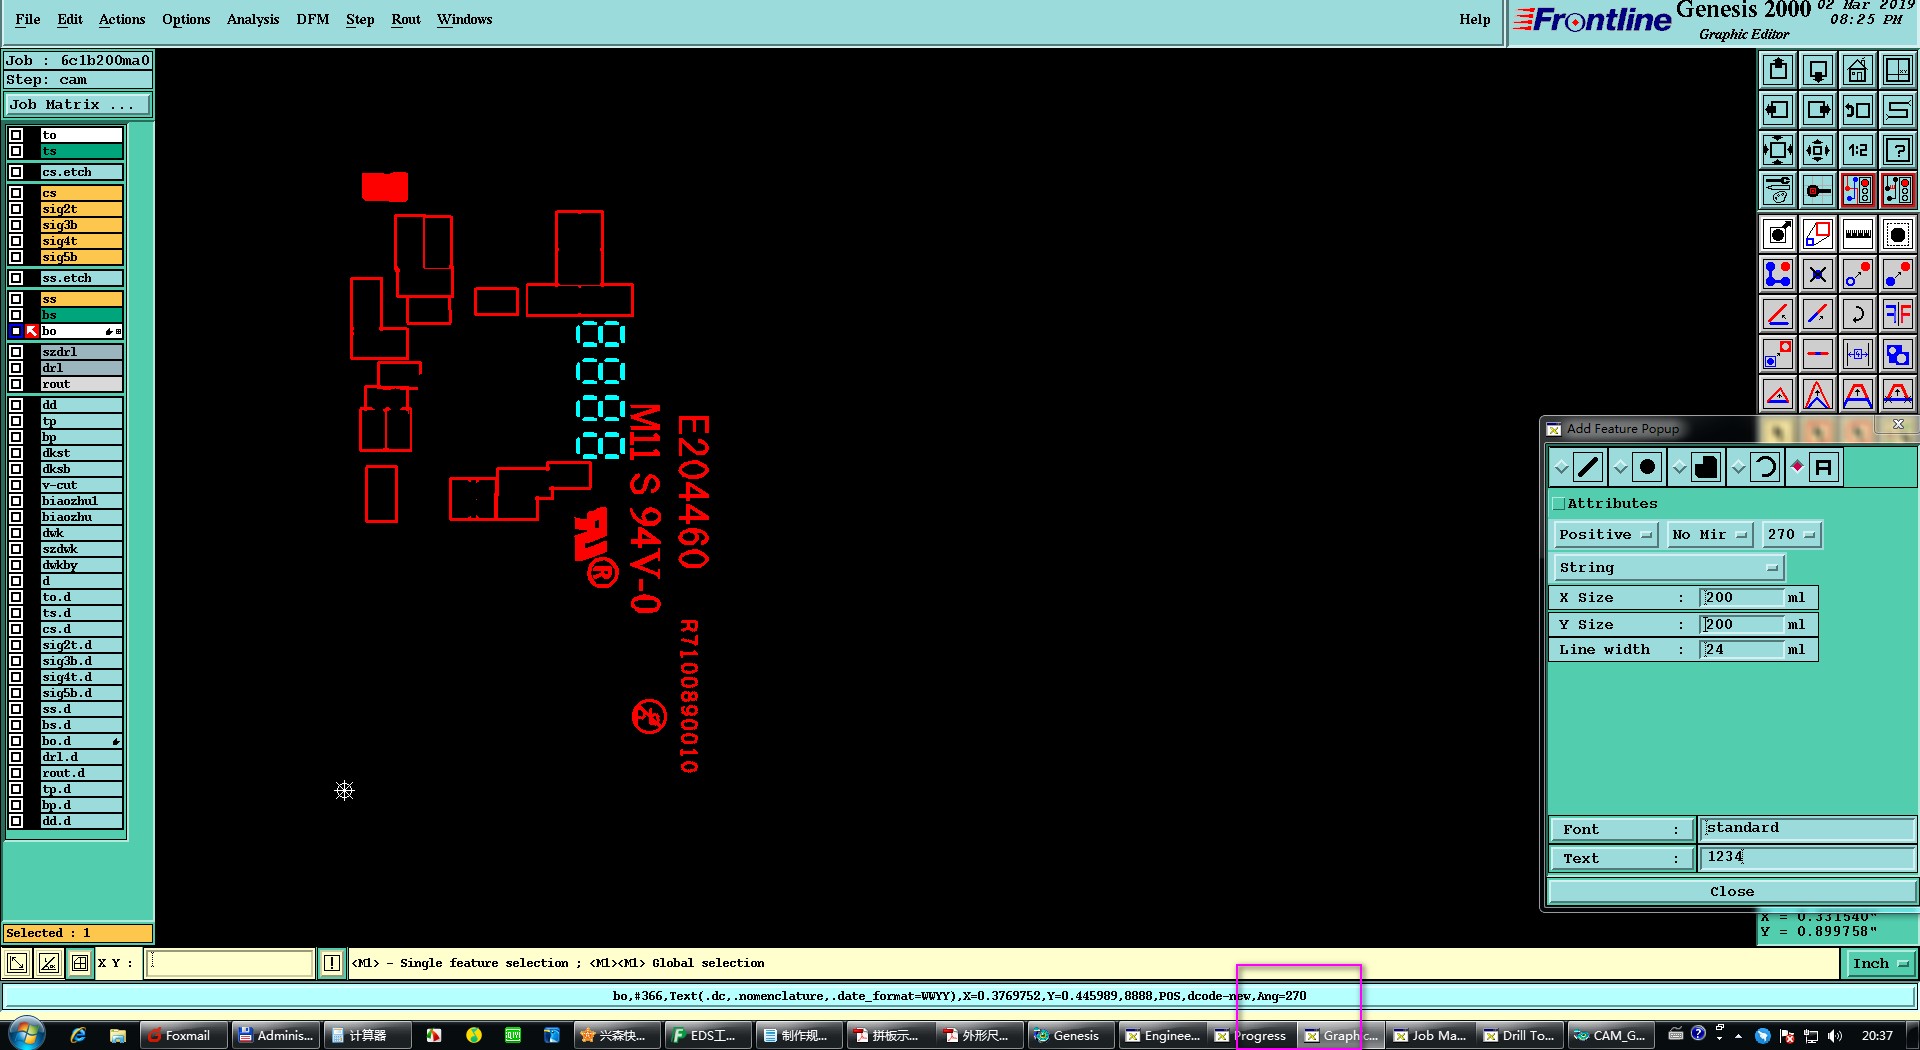1920x1050 pixels.
Task: Click the Home view icon
Action: pos(1858,70)
